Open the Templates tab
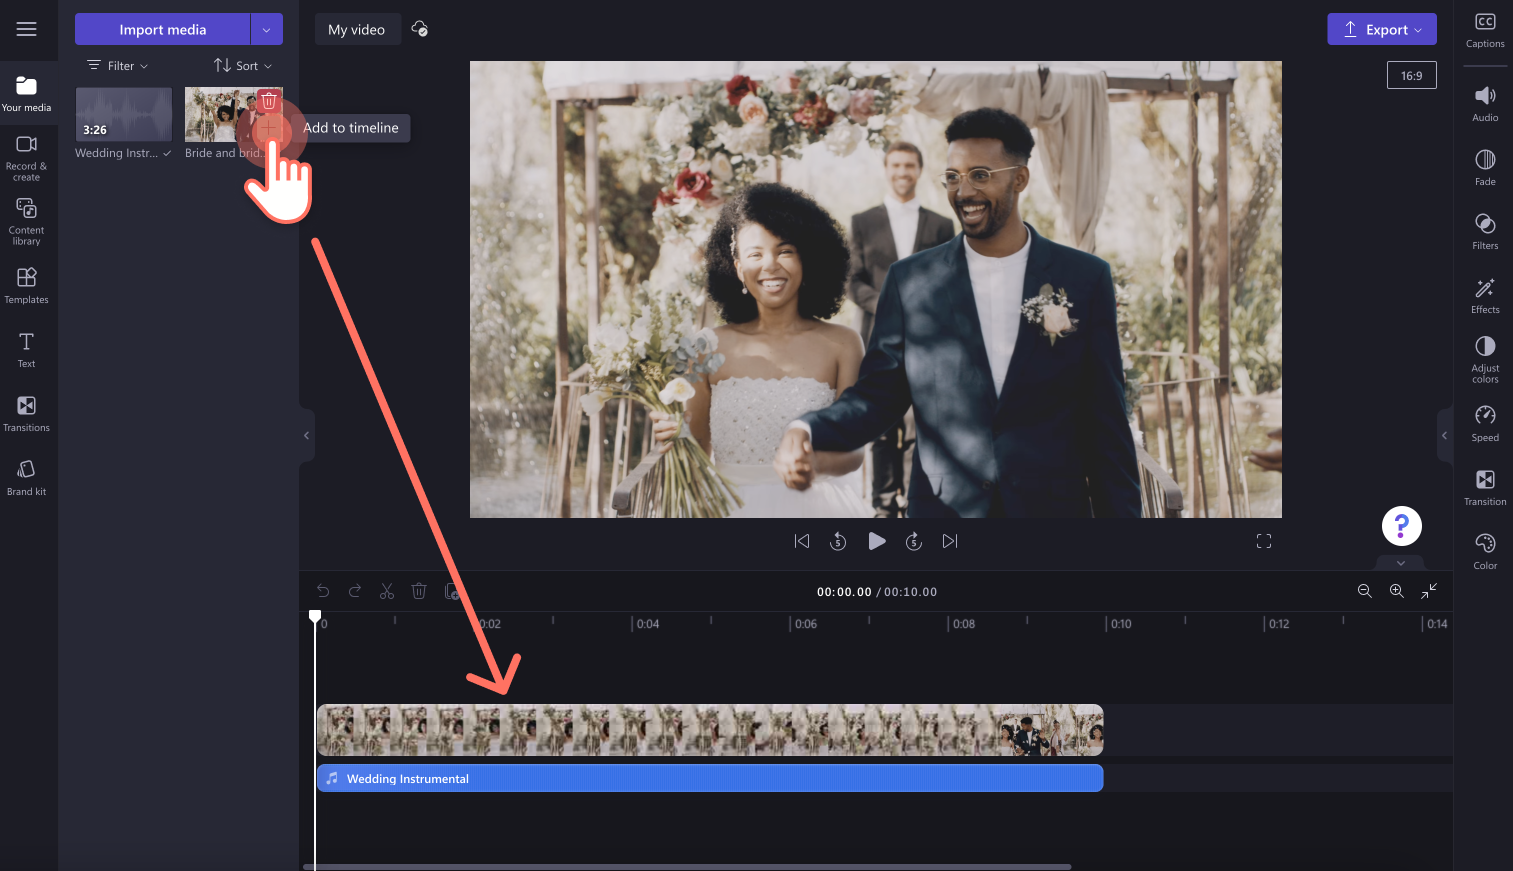The height and width of the screenshot is (871, 1513). coord(27,285)
